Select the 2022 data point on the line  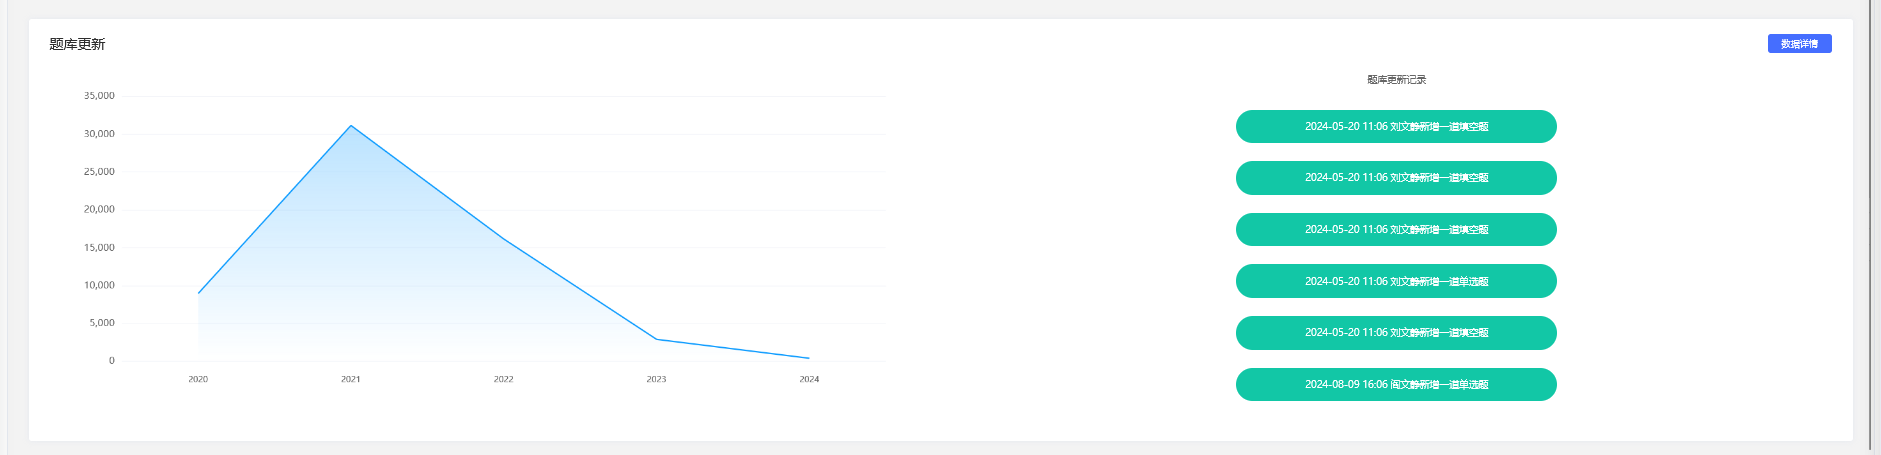click(504, 239)
